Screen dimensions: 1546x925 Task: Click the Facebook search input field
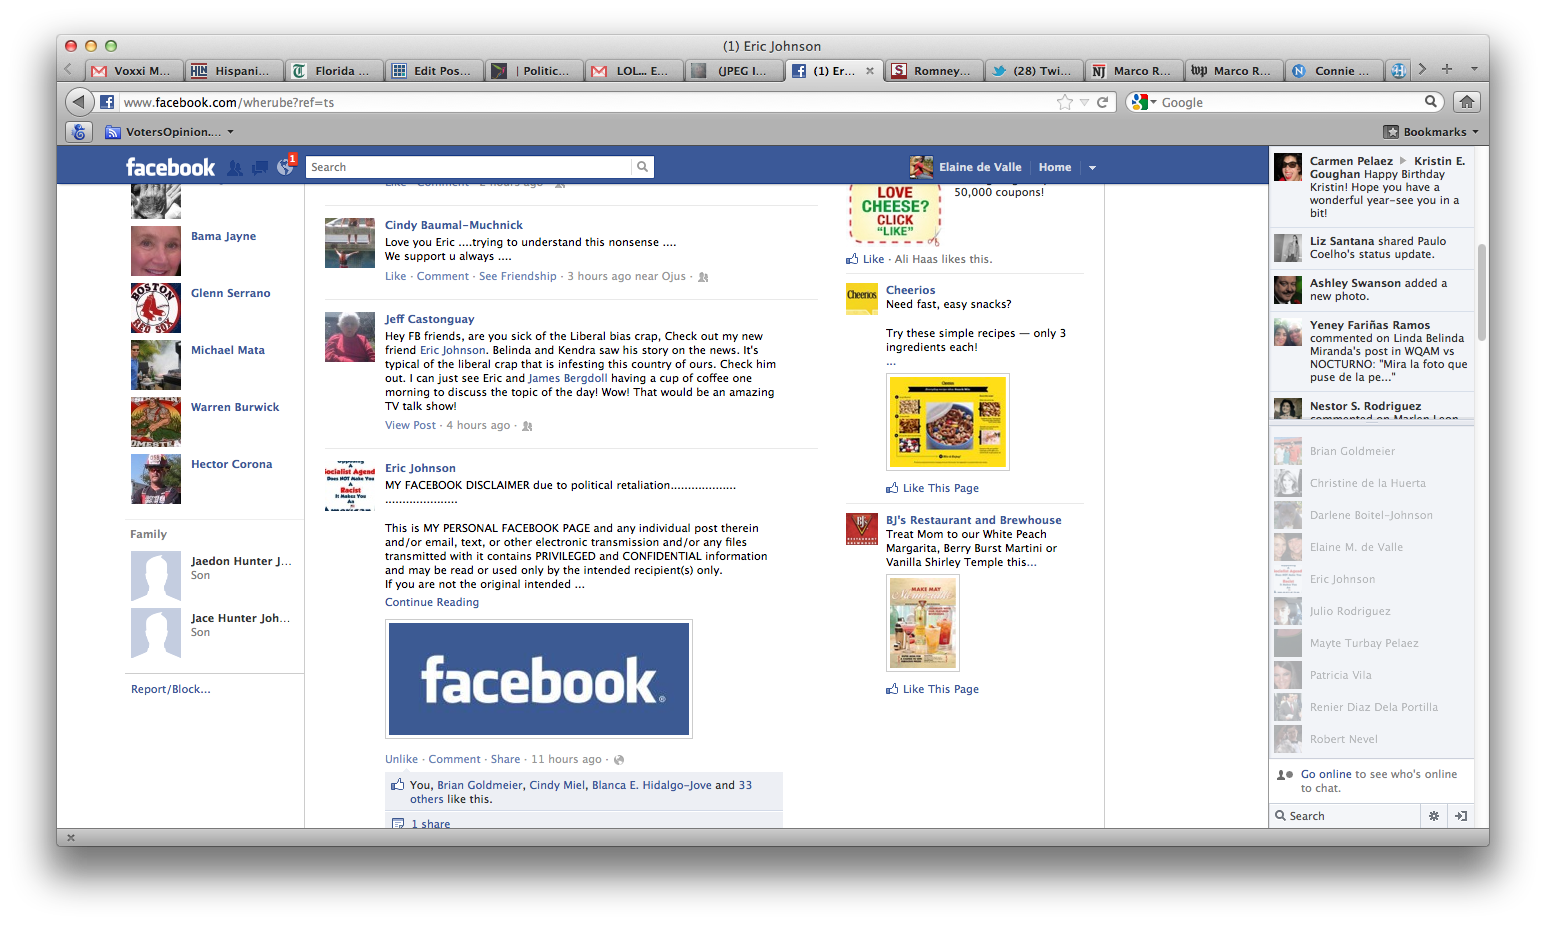pos(469,167)
